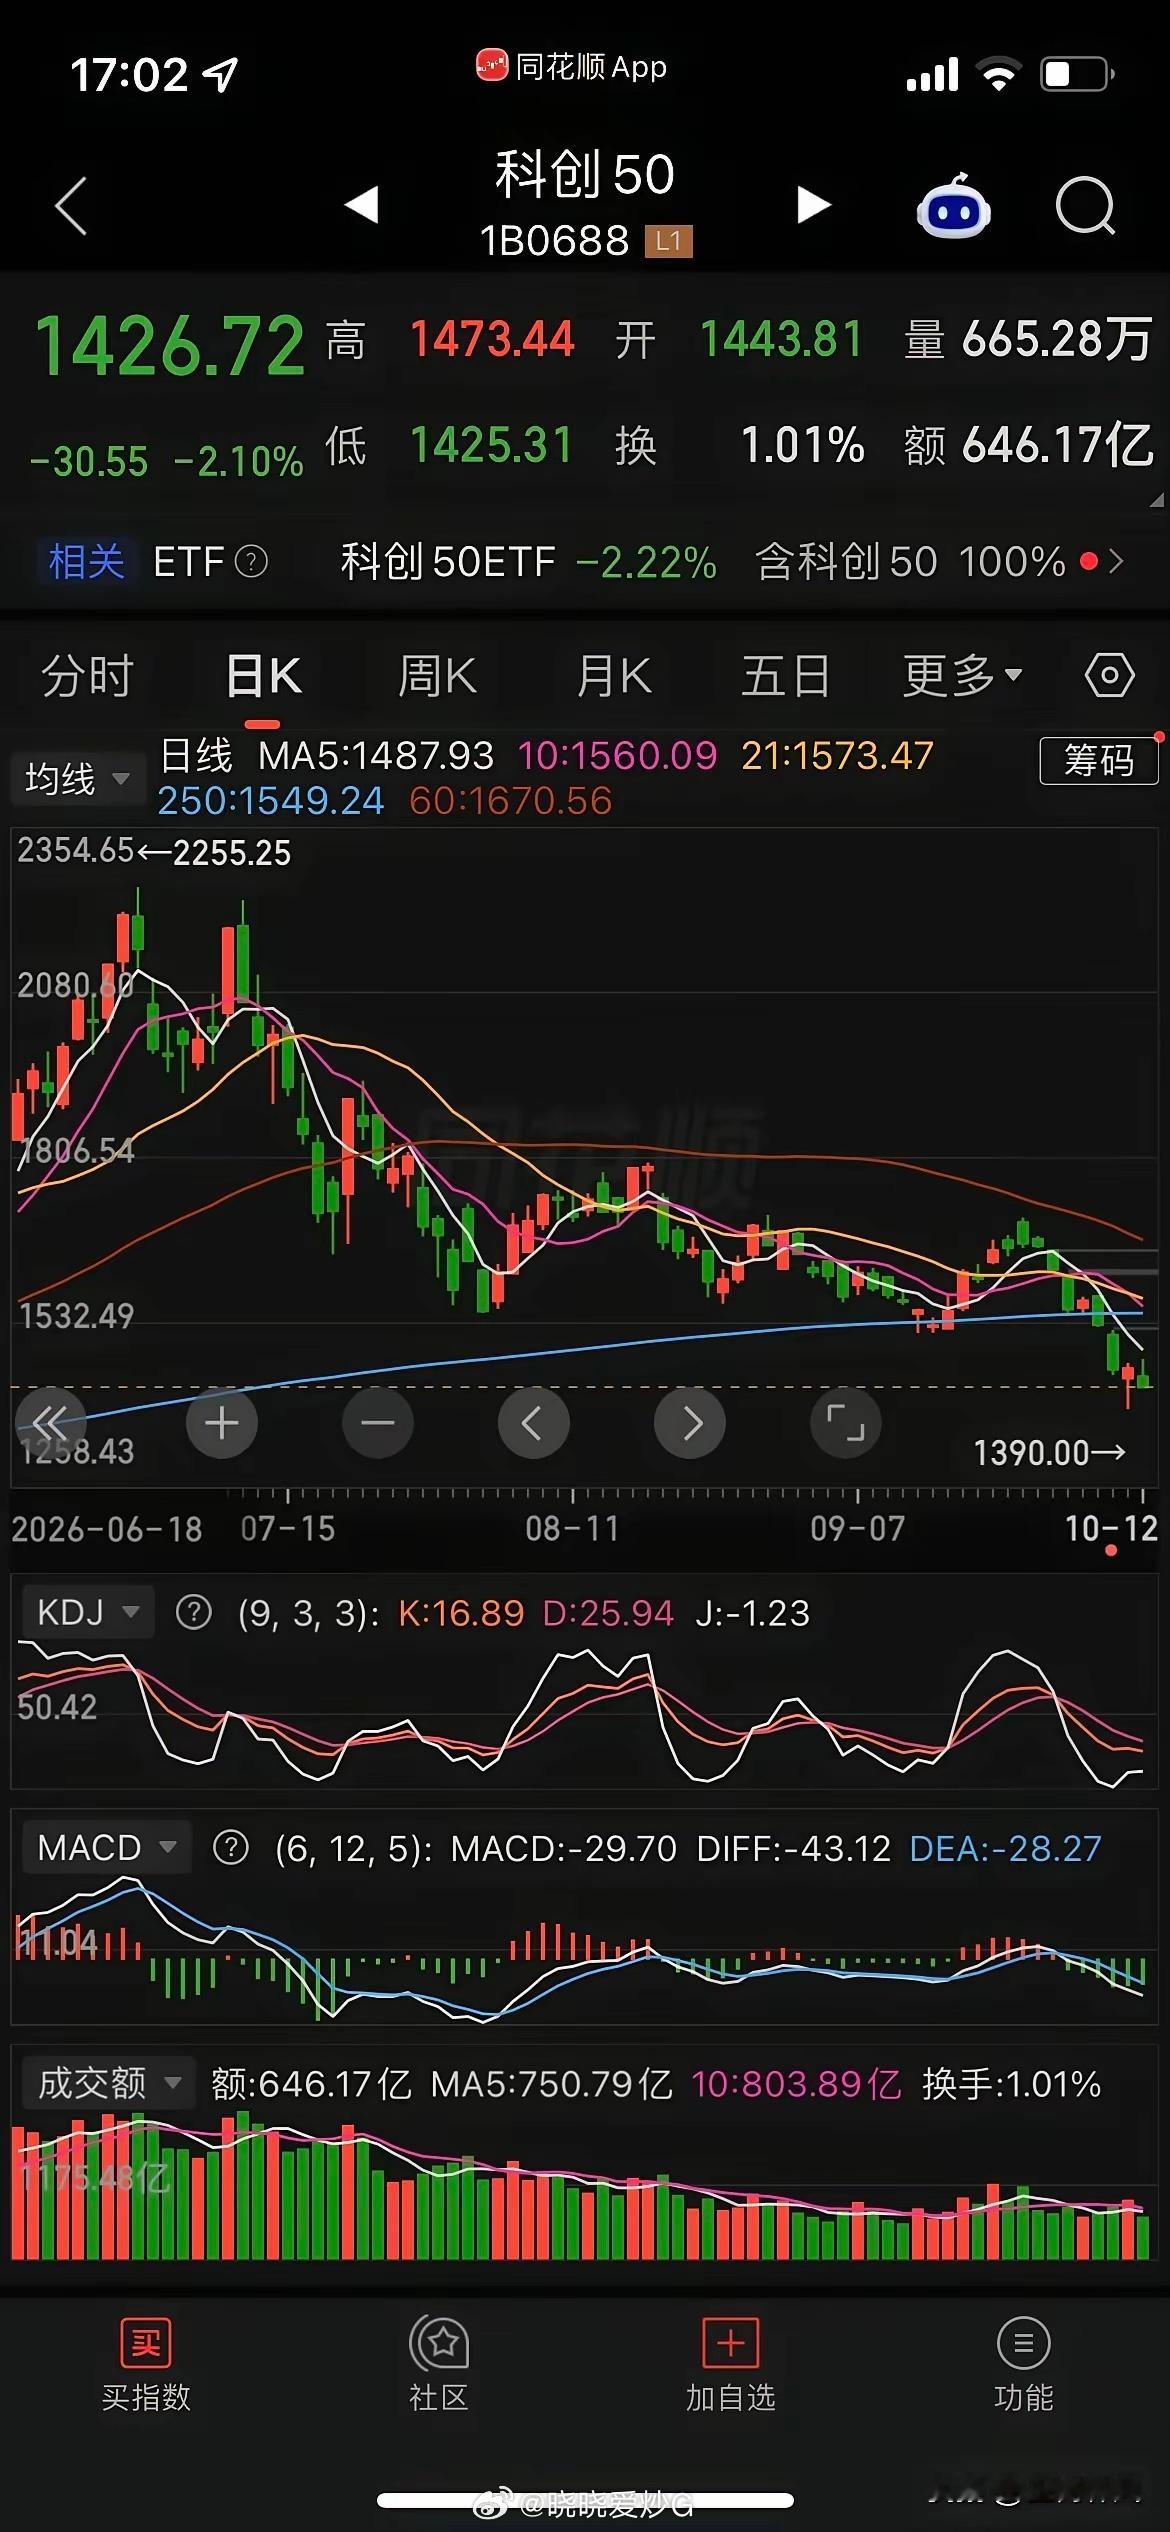Viewport: 1170px width, 2532px height.
Task: Switch to 五日 tab
Action: [x=786, y=675]
